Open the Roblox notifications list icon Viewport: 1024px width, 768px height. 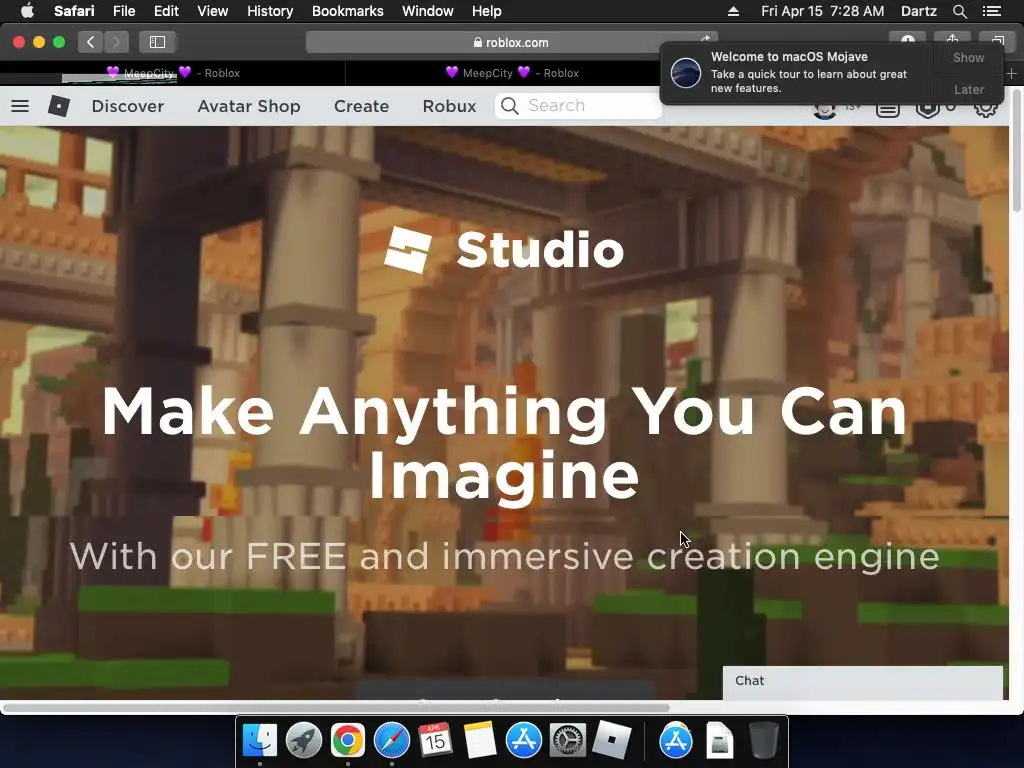888,109
